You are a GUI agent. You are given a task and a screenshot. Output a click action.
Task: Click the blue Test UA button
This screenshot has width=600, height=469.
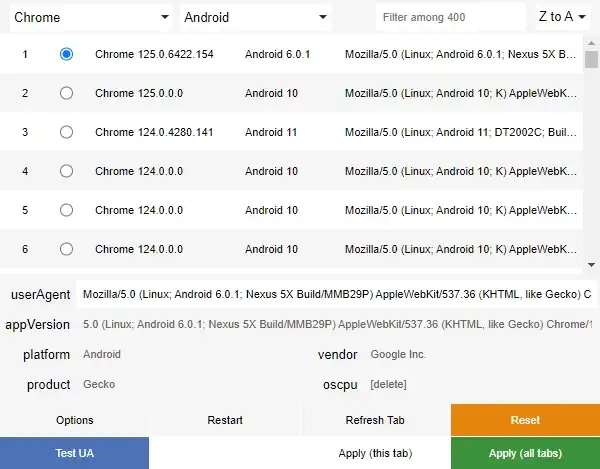click(75, 453)
